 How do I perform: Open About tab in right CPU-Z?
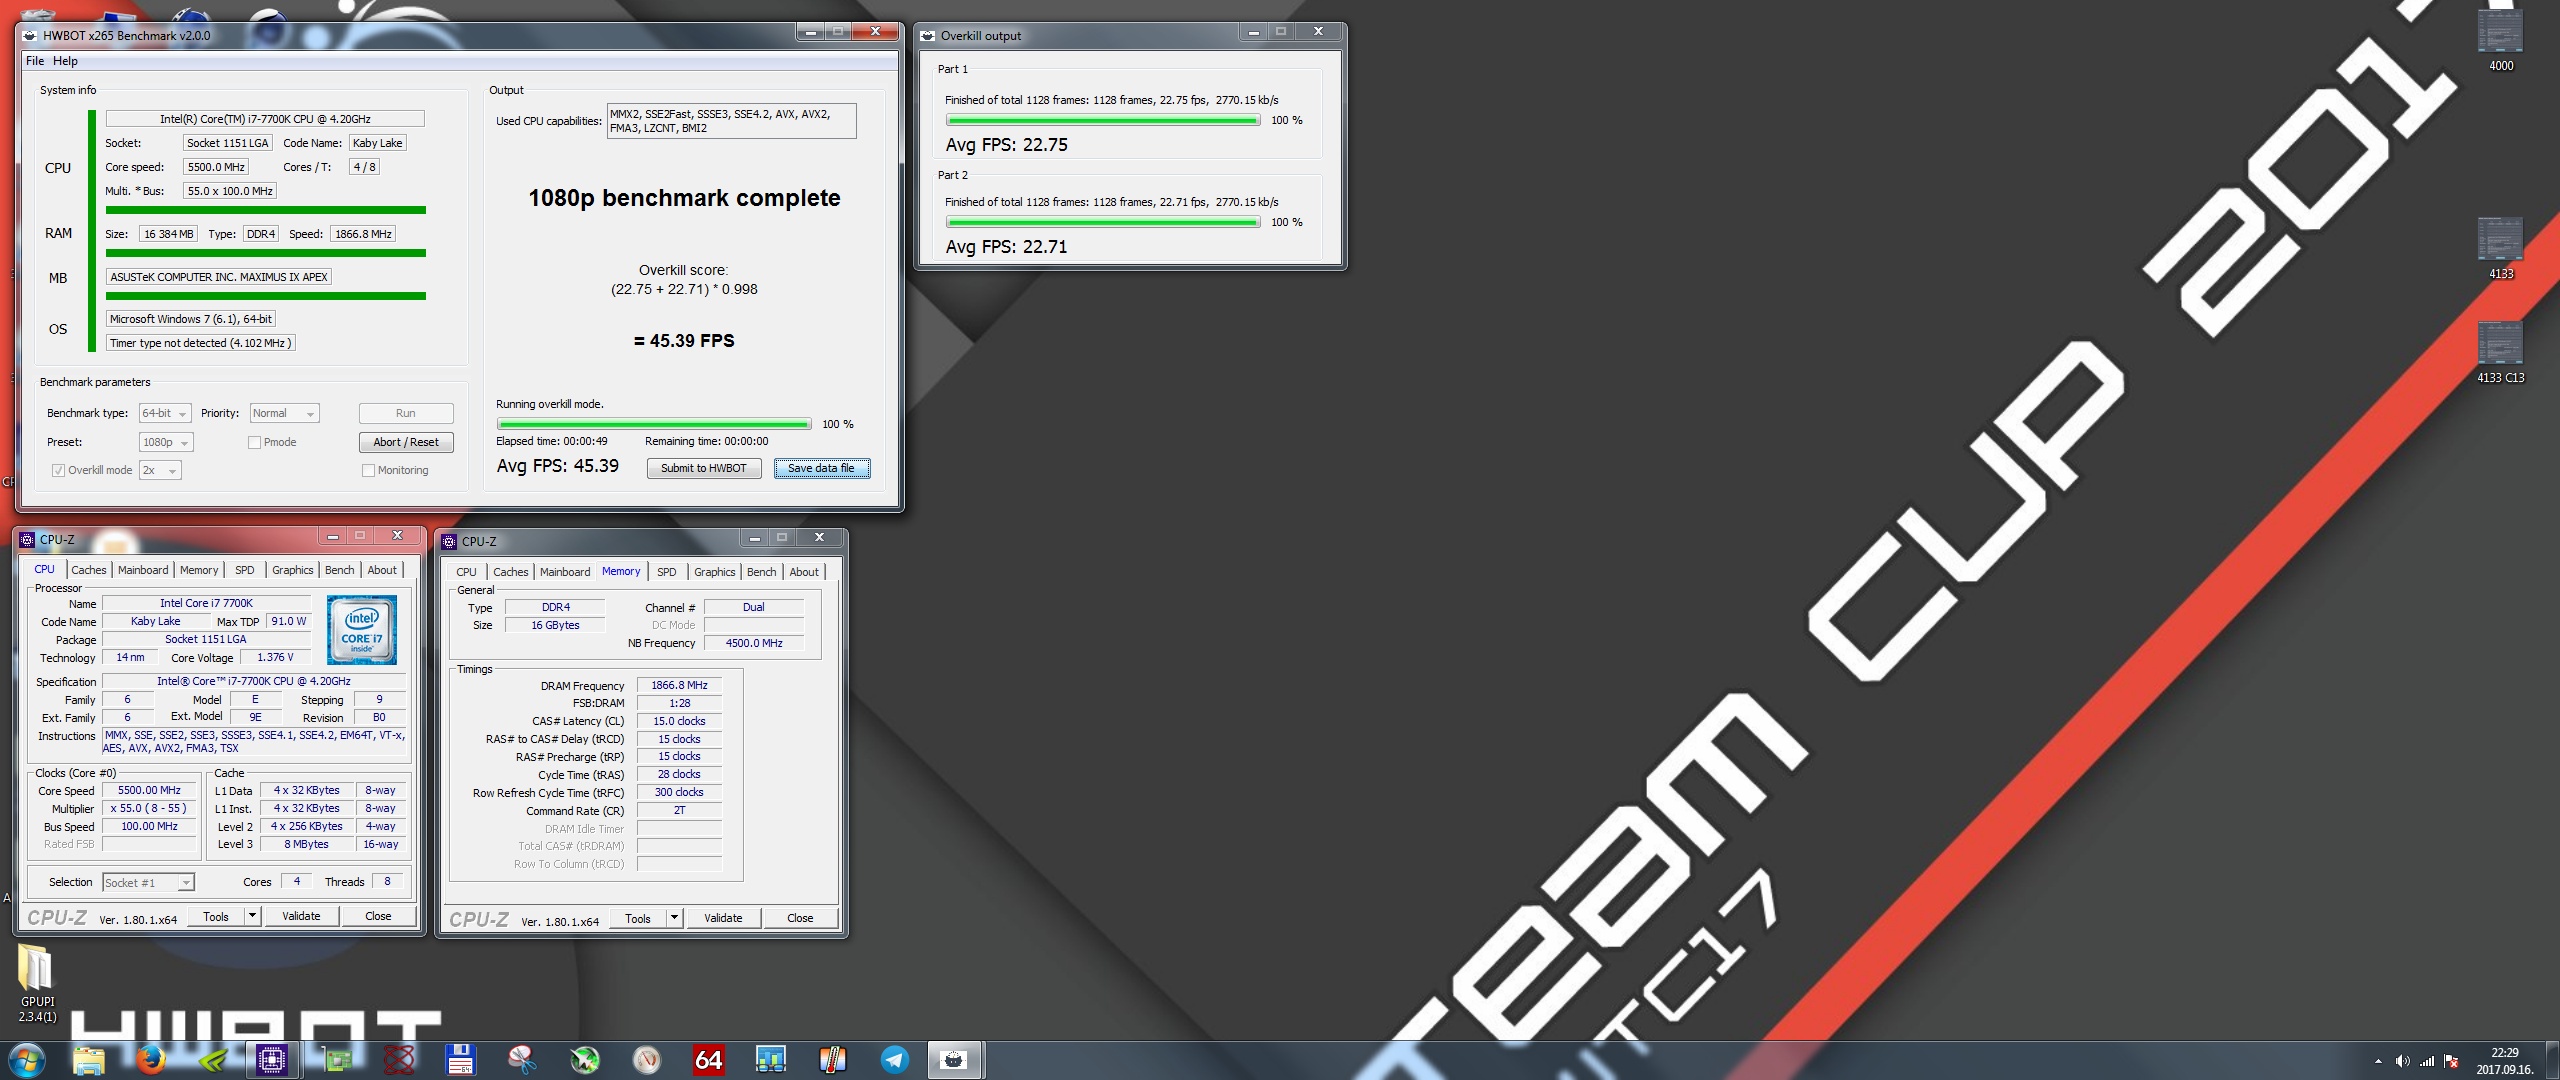804,572
